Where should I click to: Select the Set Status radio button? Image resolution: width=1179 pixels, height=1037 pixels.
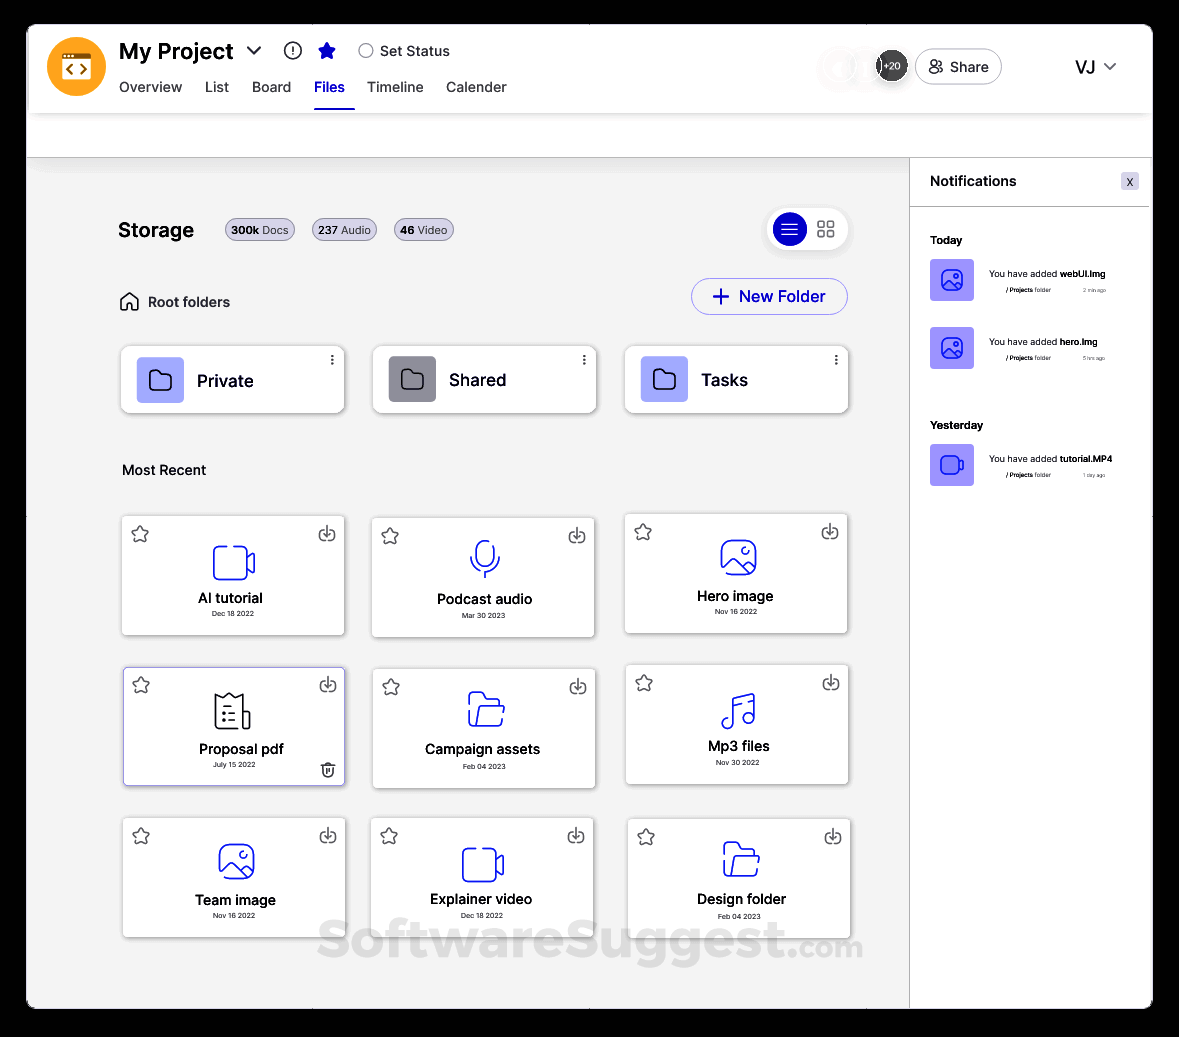point(365,50)
